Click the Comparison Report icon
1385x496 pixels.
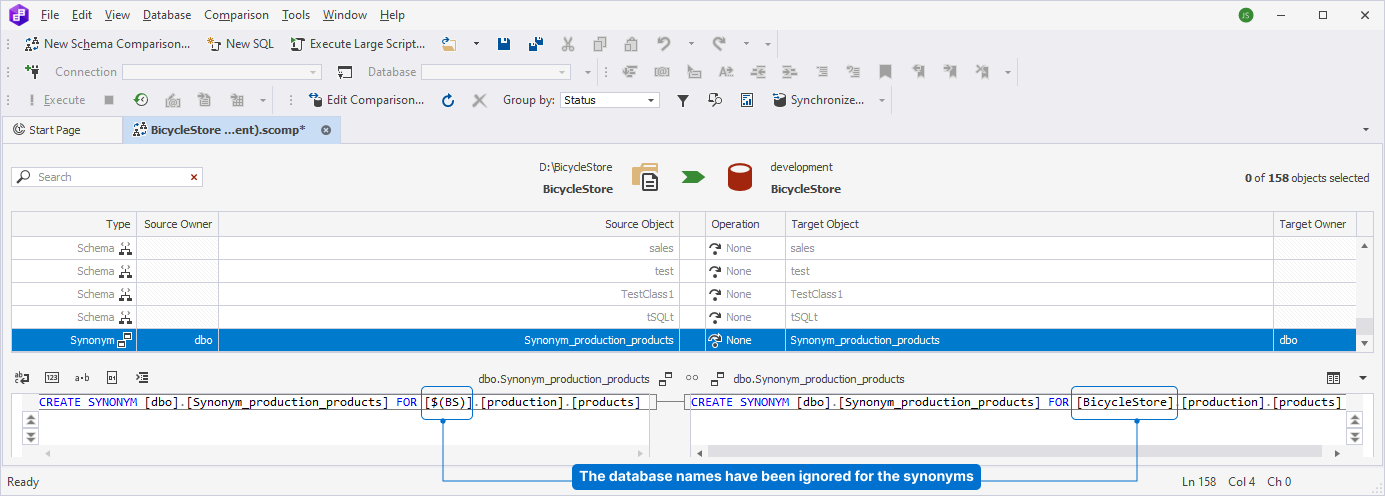coord(747,100)
